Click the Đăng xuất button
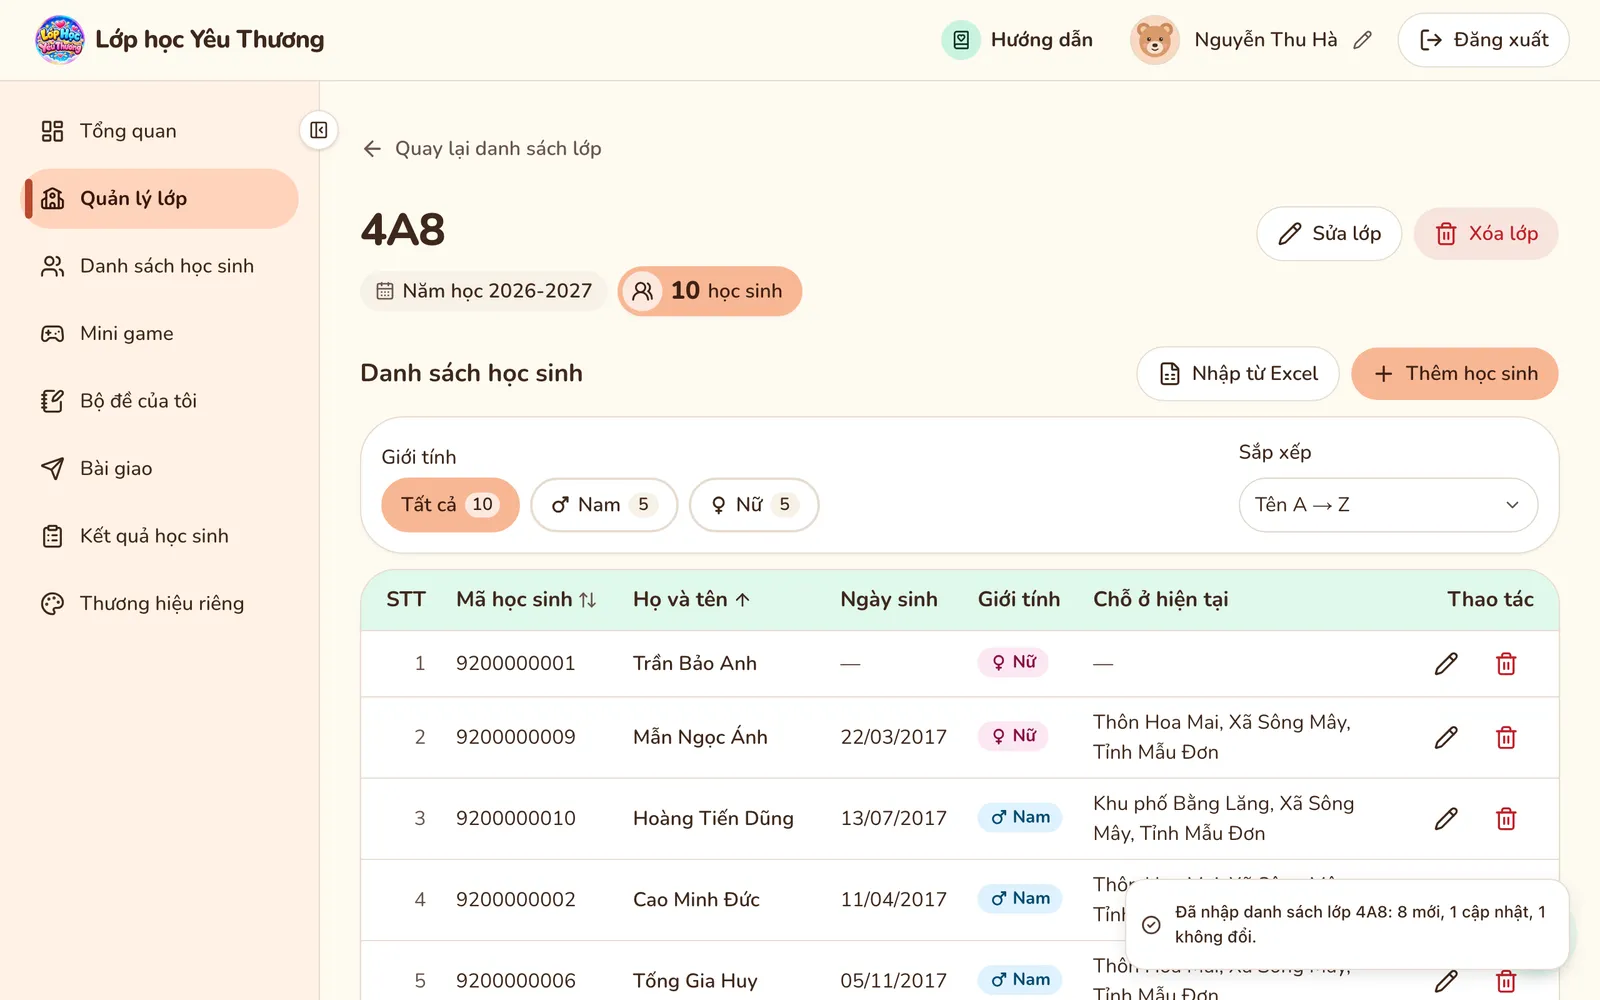Image resolution: width=1600 pixels, height=1000 pixels. (x=1483, y=40)
